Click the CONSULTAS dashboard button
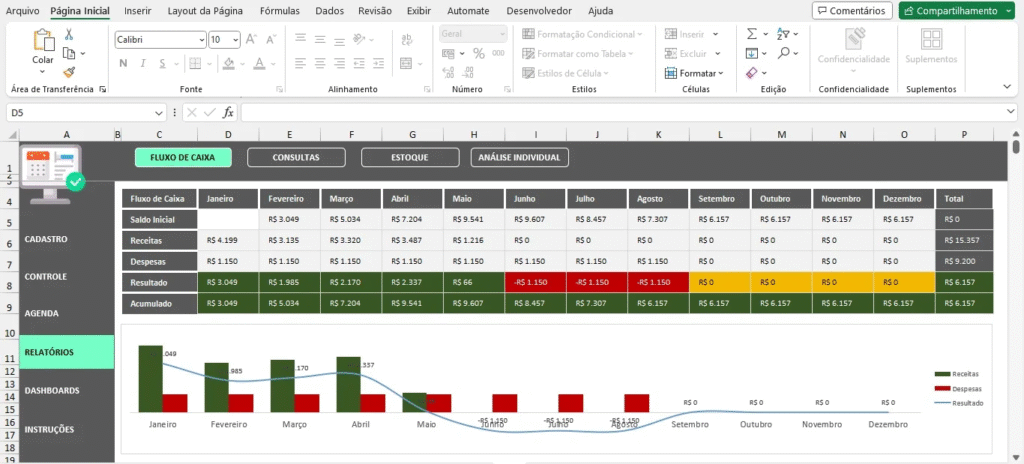 click(x=296, y=157)
